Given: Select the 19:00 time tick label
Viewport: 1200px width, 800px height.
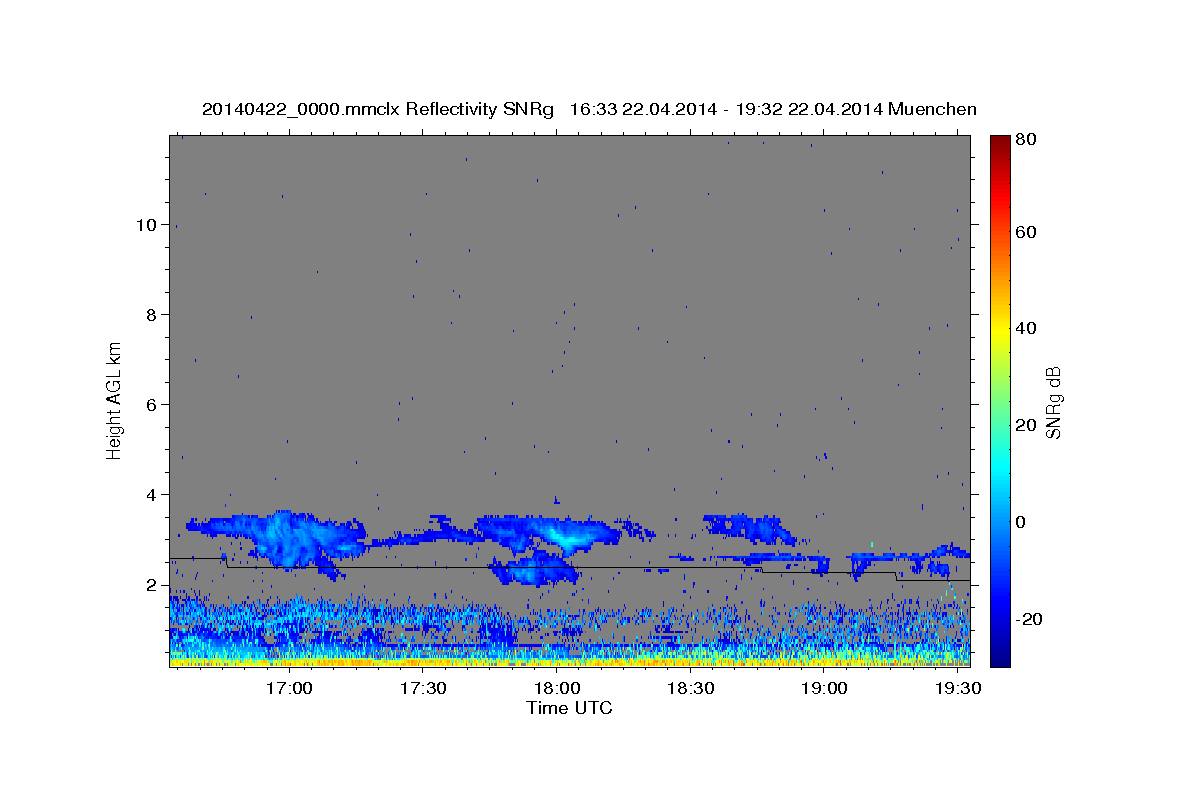Looking at the screenshot, I should 824,689.
